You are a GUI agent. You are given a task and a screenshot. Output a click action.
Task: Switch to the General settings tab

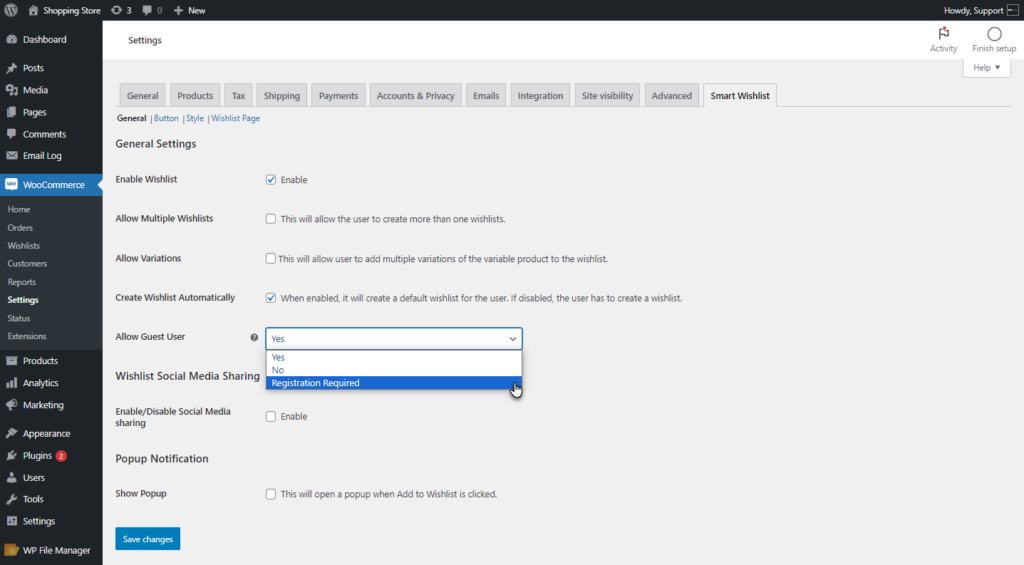pos(142,95)
